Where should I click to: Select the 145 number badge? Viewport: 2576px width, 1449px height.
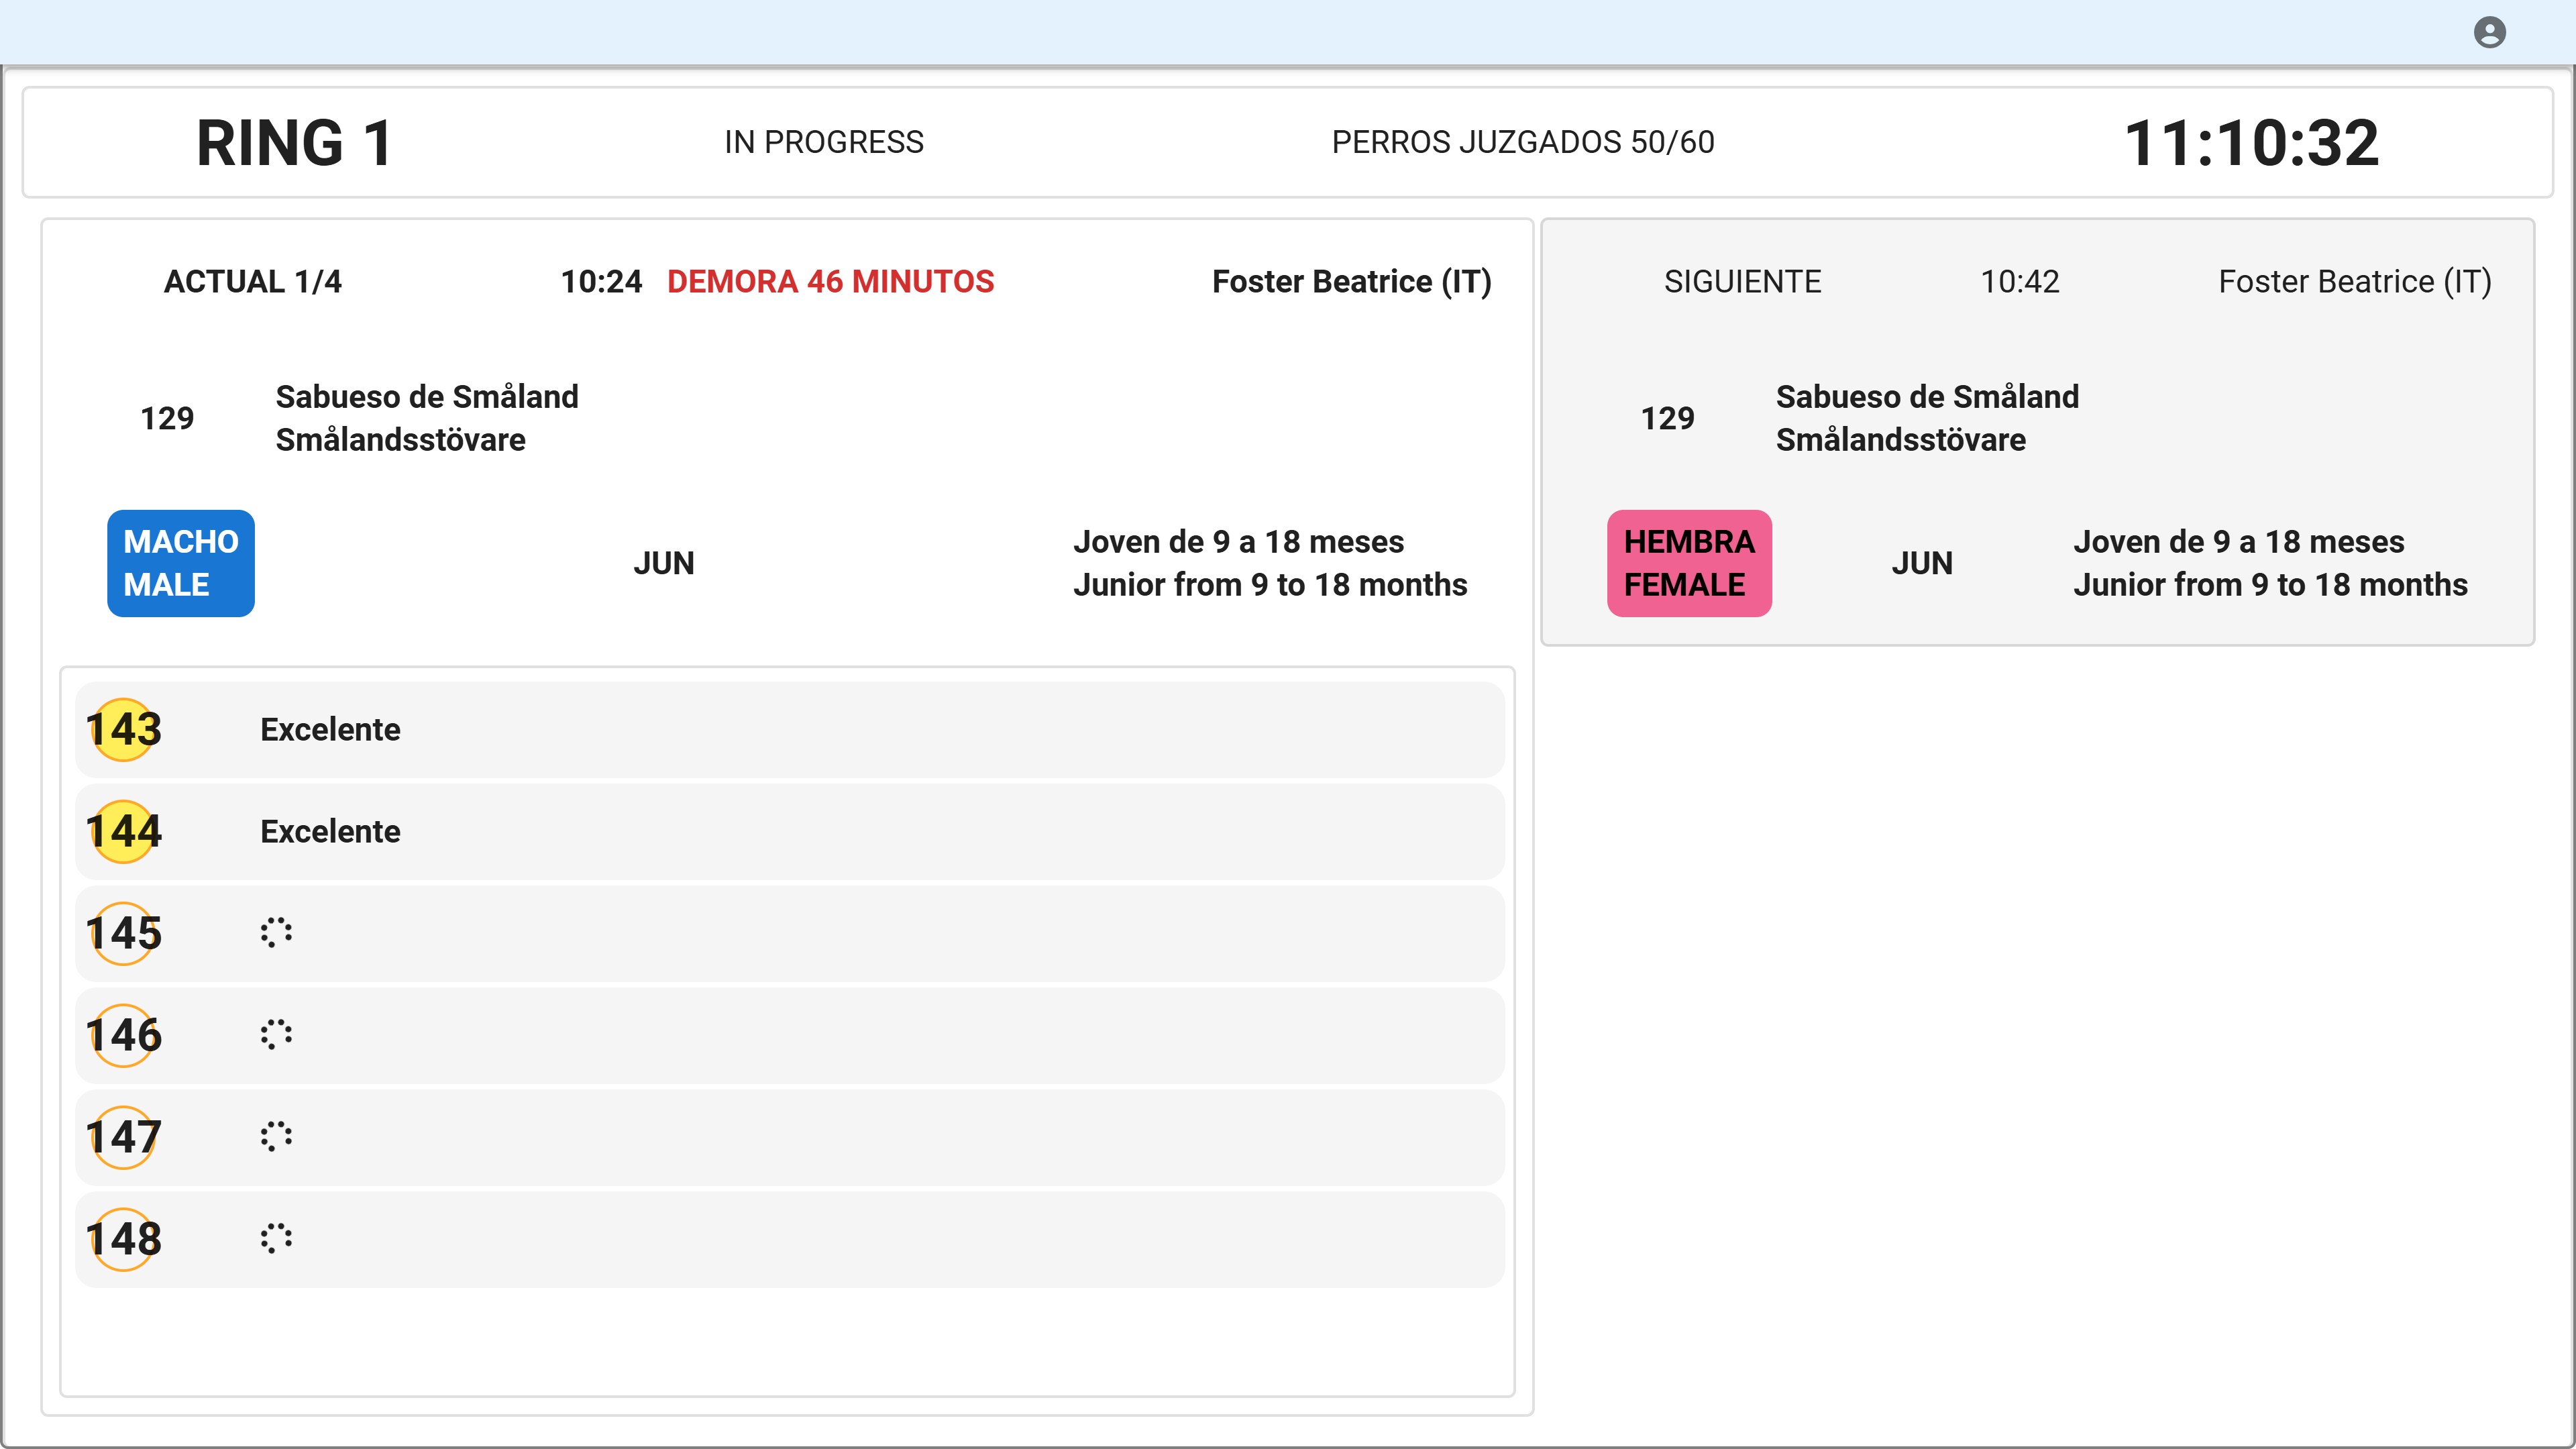(123, 933)
